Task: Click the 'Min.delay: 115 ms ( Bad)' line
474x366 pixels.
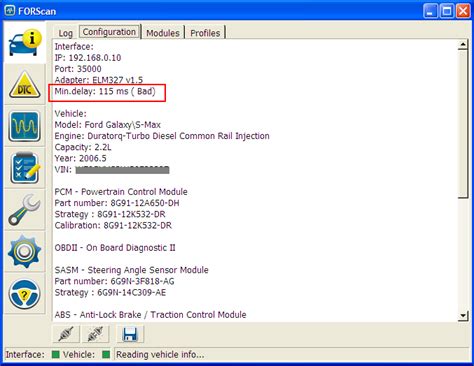Action: click(105, 91)
